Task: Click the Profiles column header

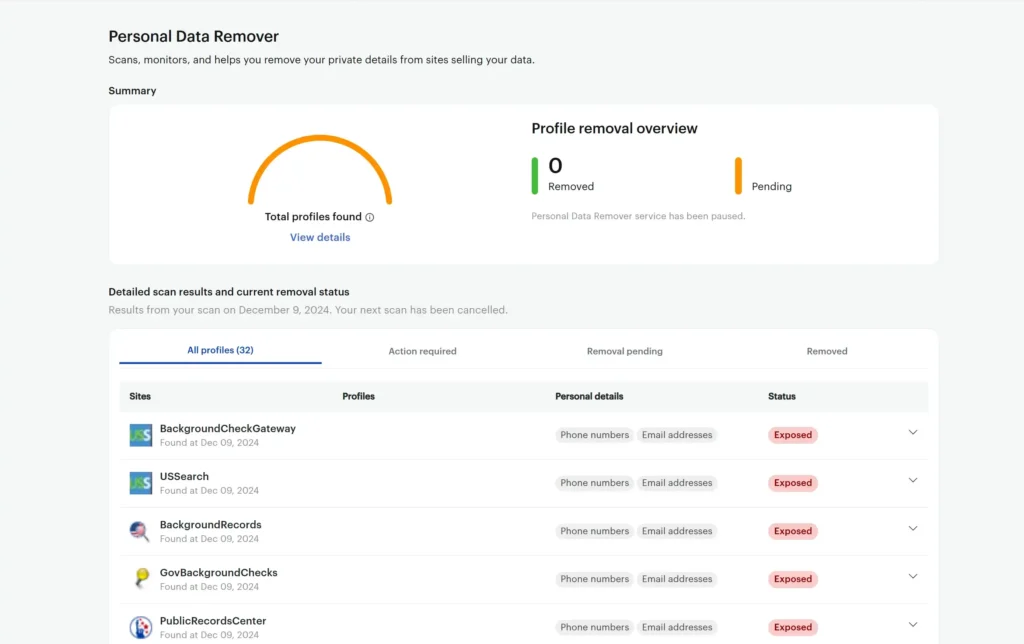Action: [359, 396]
